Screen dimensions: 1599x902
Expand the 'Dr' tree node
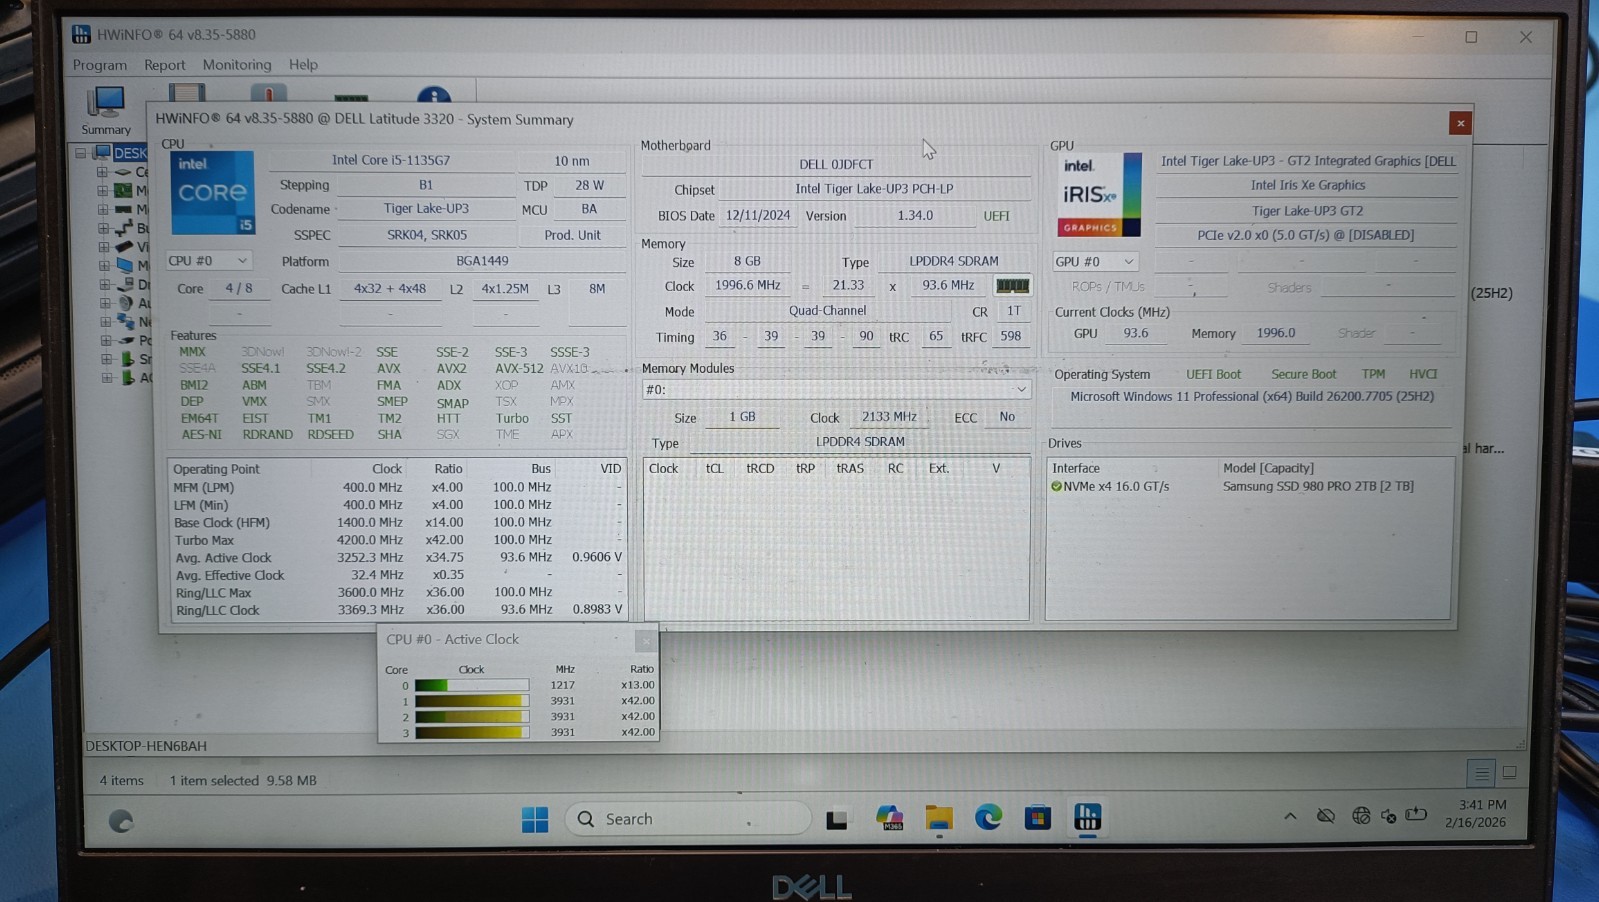[x=104, y=284]
